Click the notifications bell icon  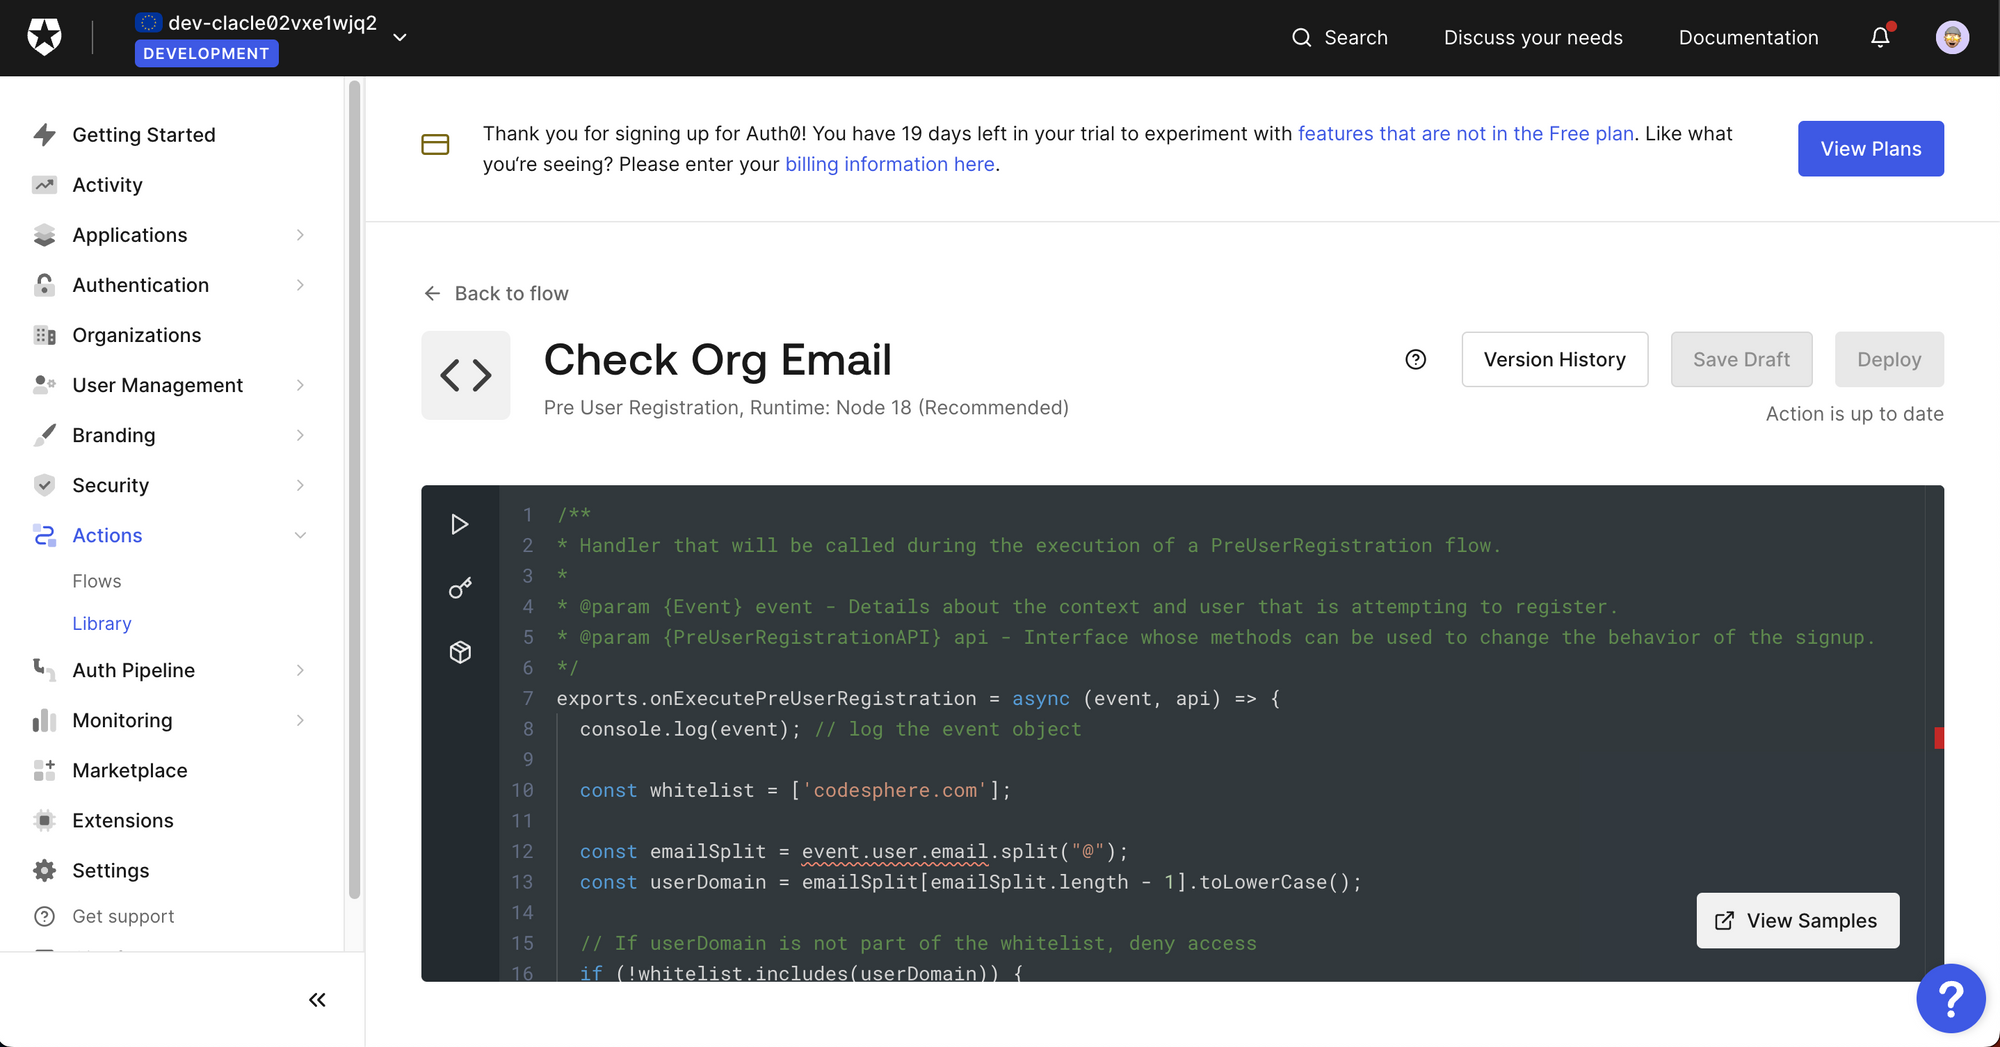(x=1880, y=37)
